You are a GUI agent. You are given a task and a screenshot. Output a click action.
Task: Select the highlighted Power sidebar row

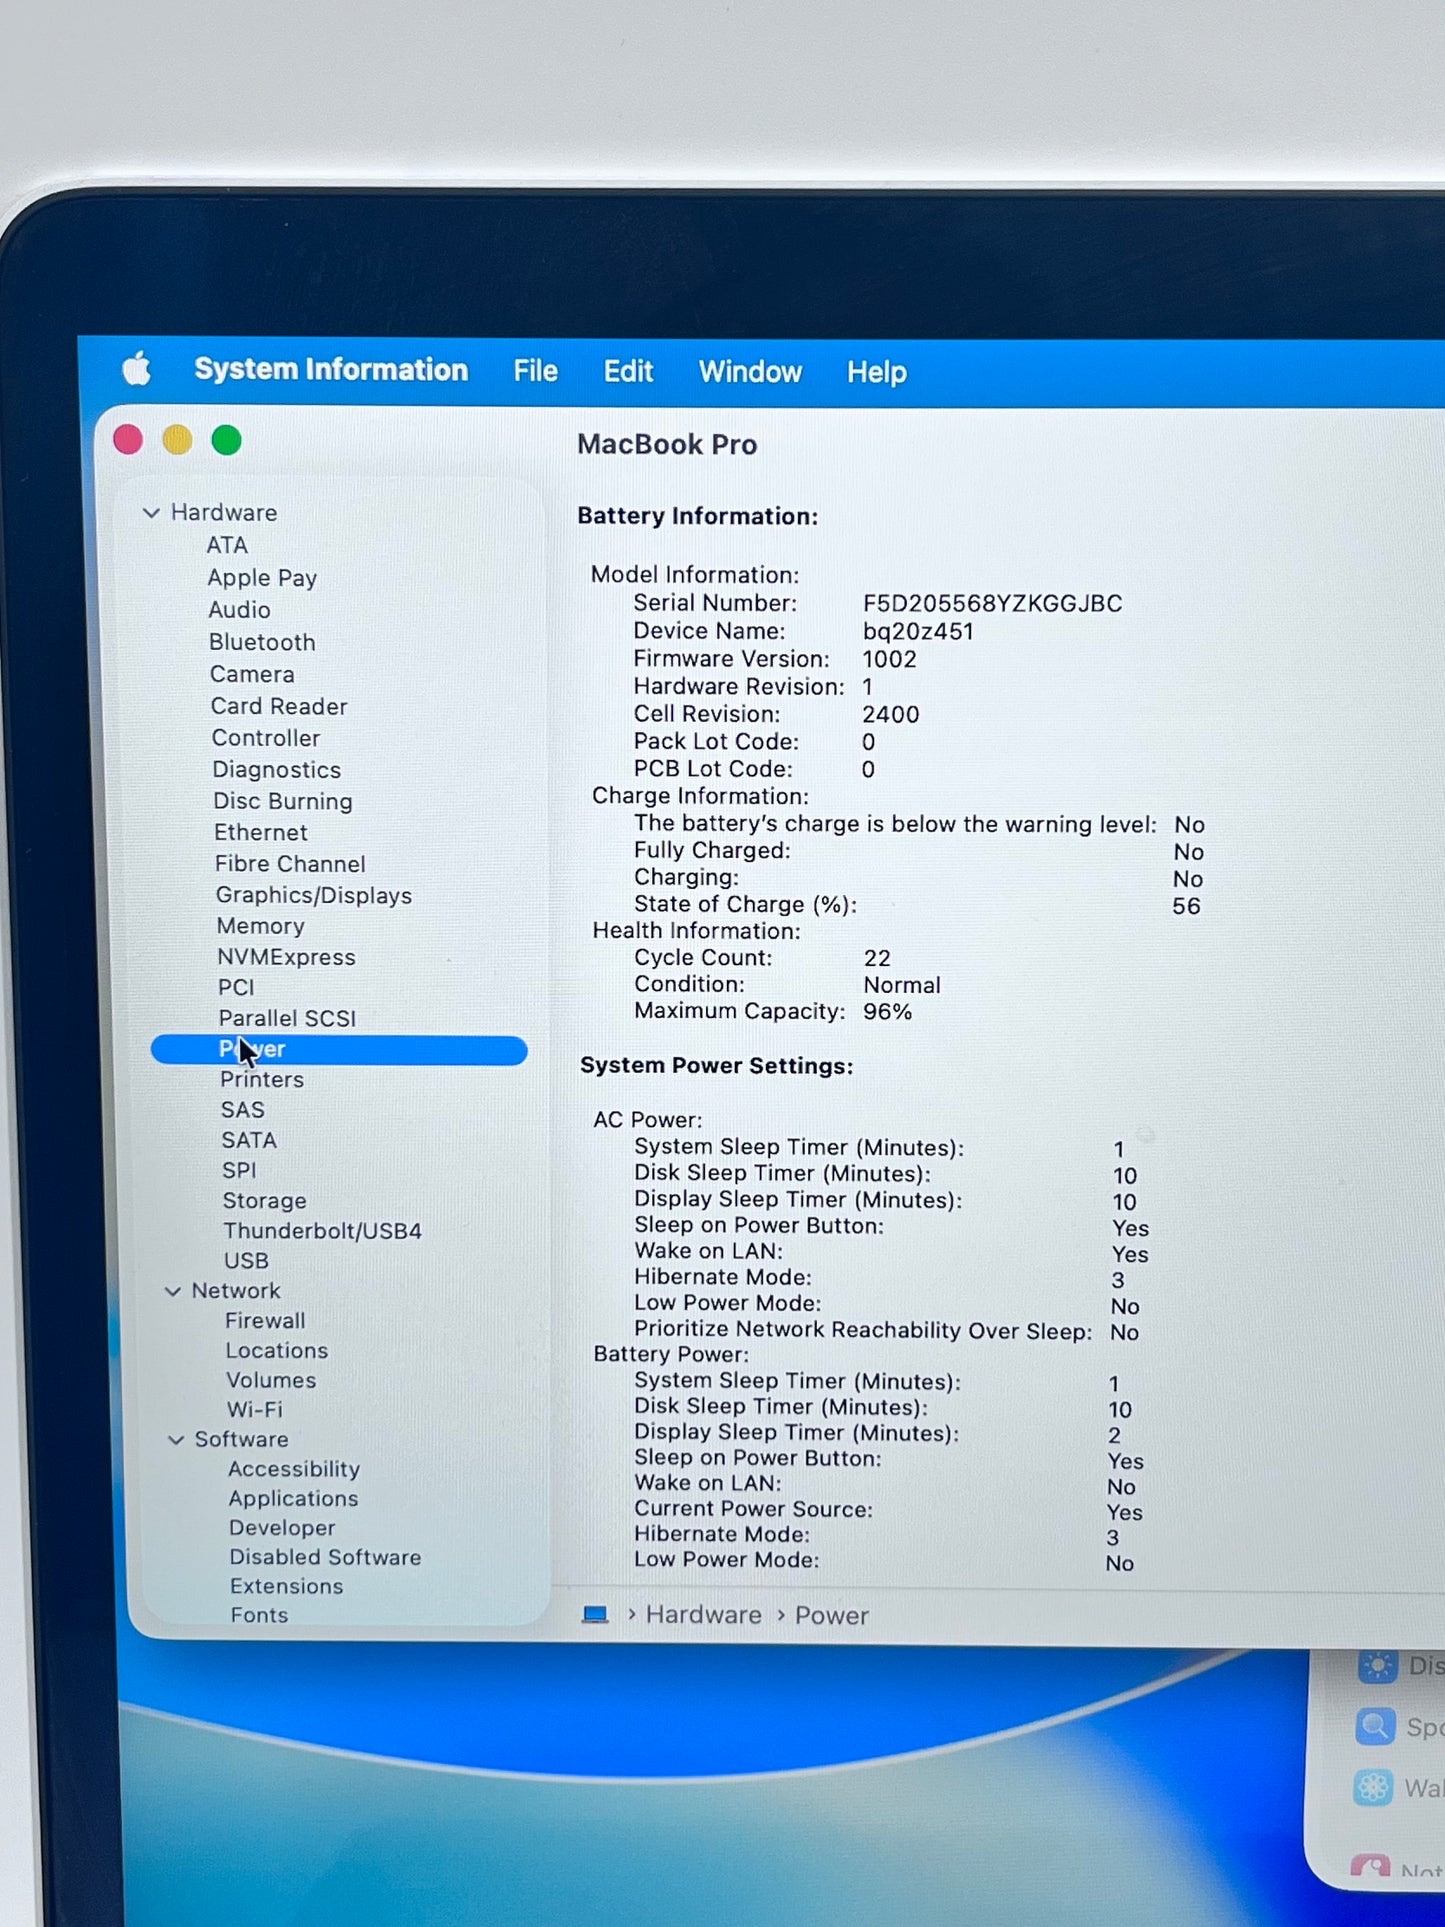pos(339,1050)
